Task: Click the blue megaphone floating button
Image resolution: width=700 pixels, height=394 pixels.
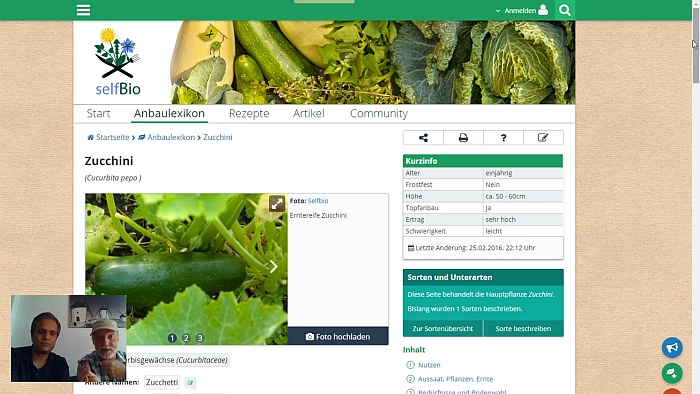Action: tap(672, 347)
